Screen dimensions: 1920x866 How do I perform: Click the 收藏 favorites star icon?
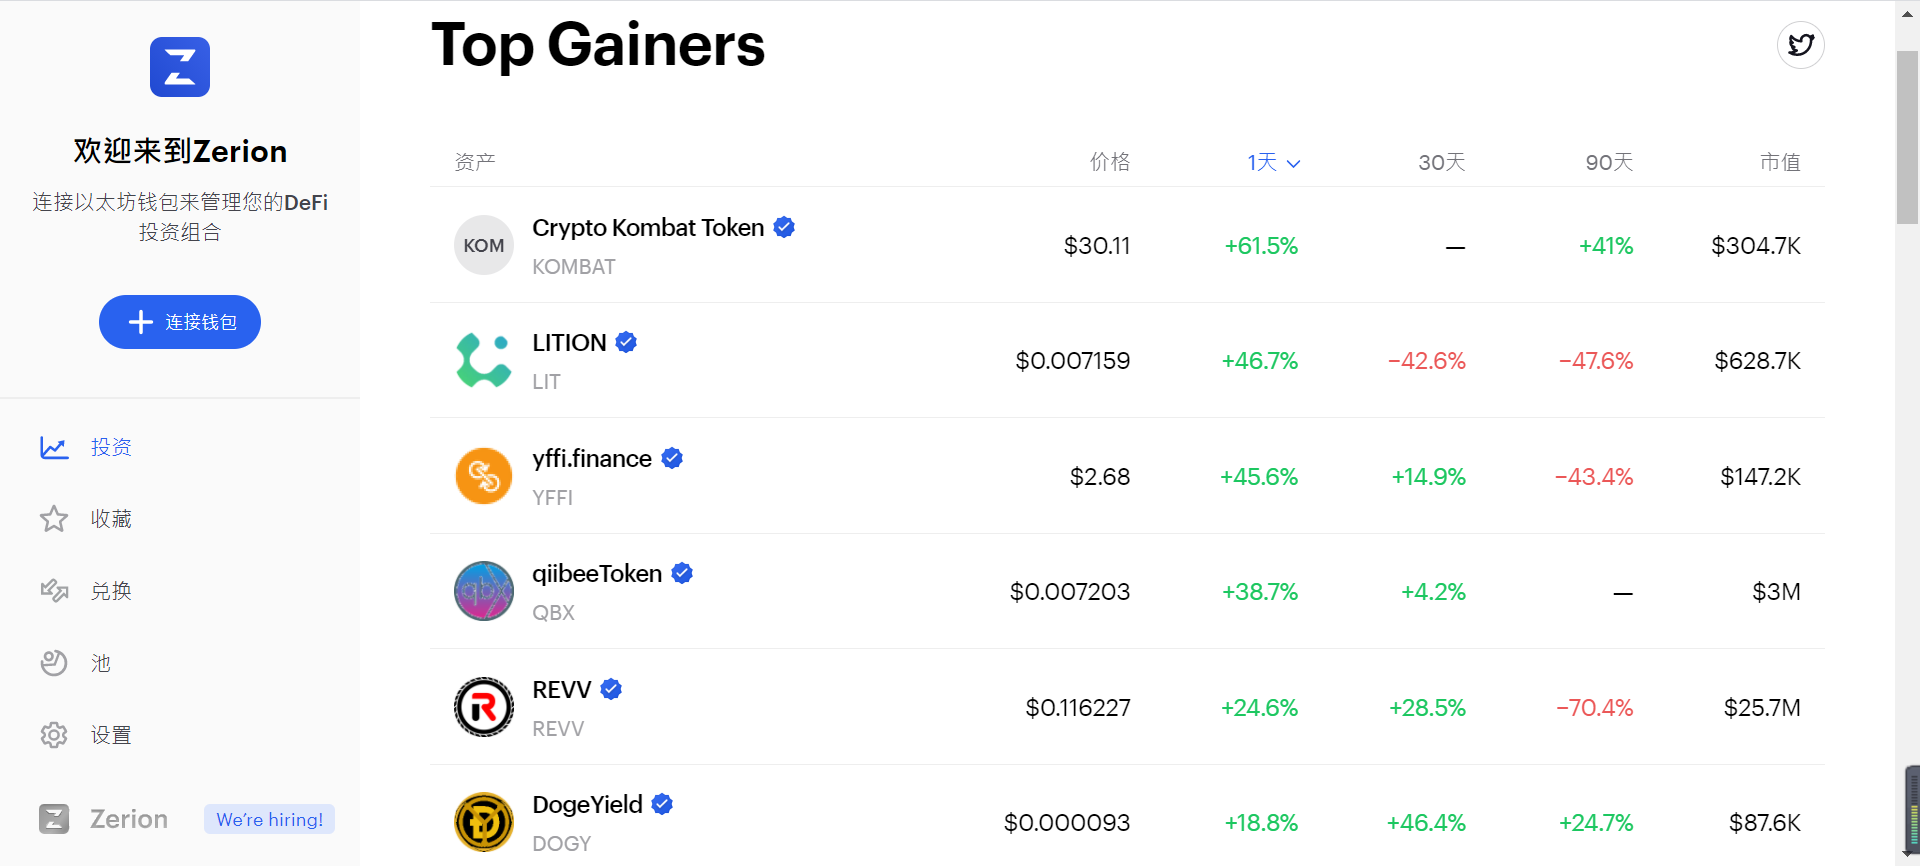[54, 519]
